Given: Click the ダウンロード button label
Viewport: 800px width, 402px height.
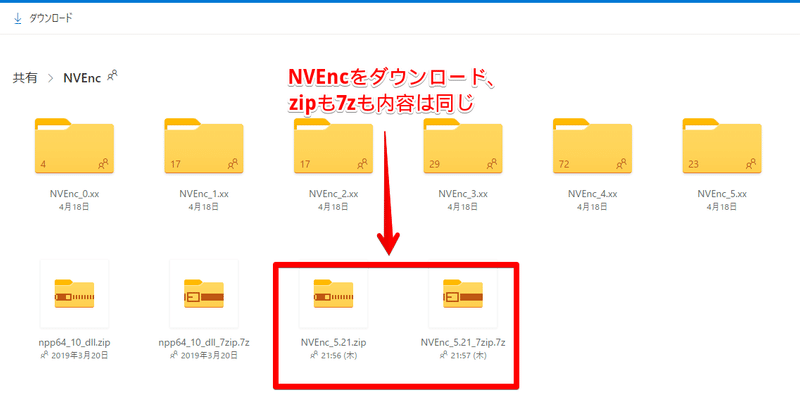Looking at the screenshot, I should (51, 19).
